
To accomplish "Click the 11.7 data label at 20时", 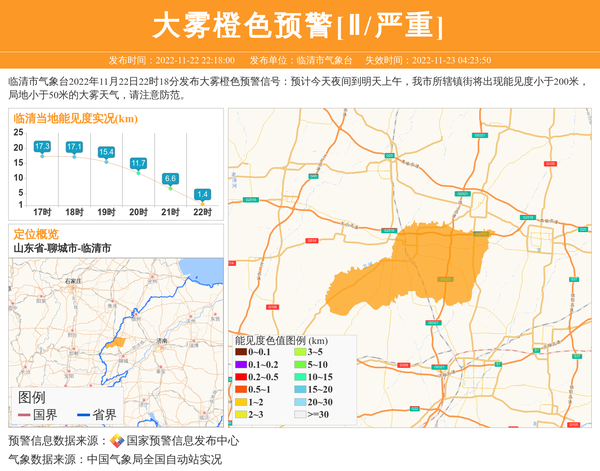I will point(138,163).
